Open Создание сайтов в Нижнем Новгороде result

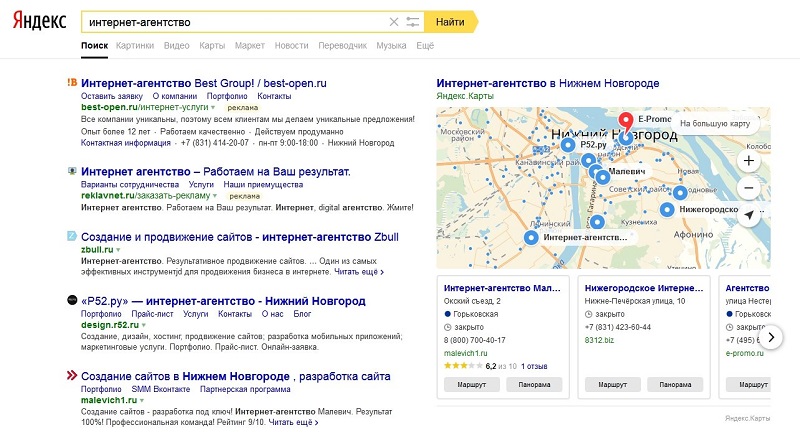(236, 376)
